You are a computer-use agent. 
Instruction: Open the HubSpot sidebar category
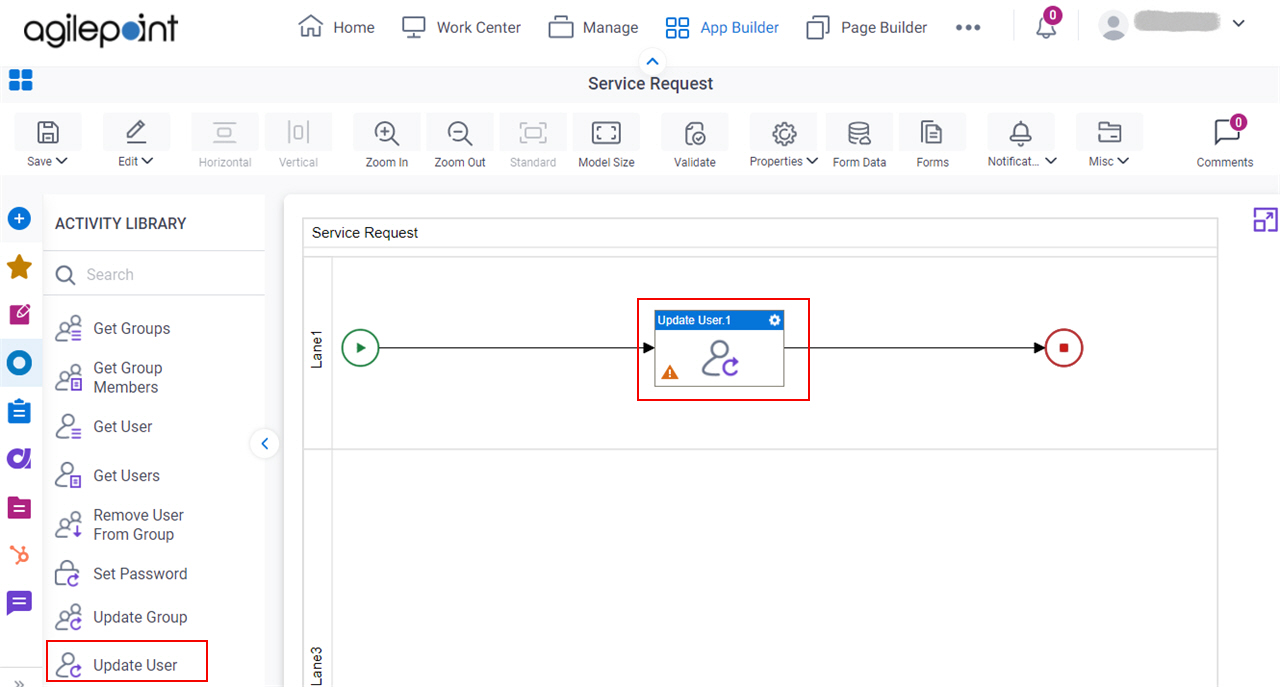[20, 555]
